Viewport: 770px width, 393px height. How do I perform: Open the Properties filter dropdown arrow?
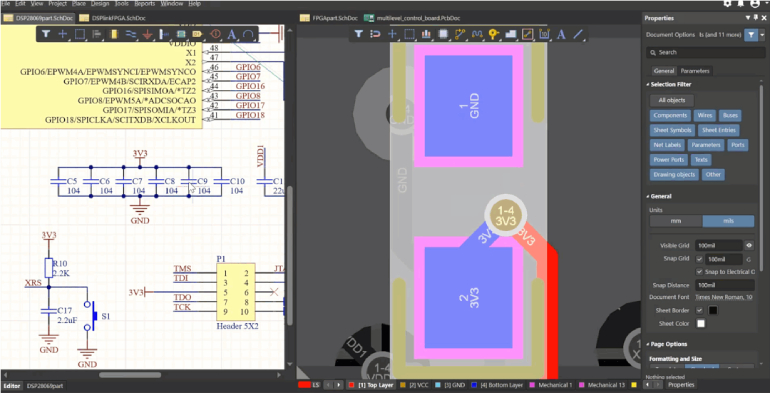pos(762,35)
